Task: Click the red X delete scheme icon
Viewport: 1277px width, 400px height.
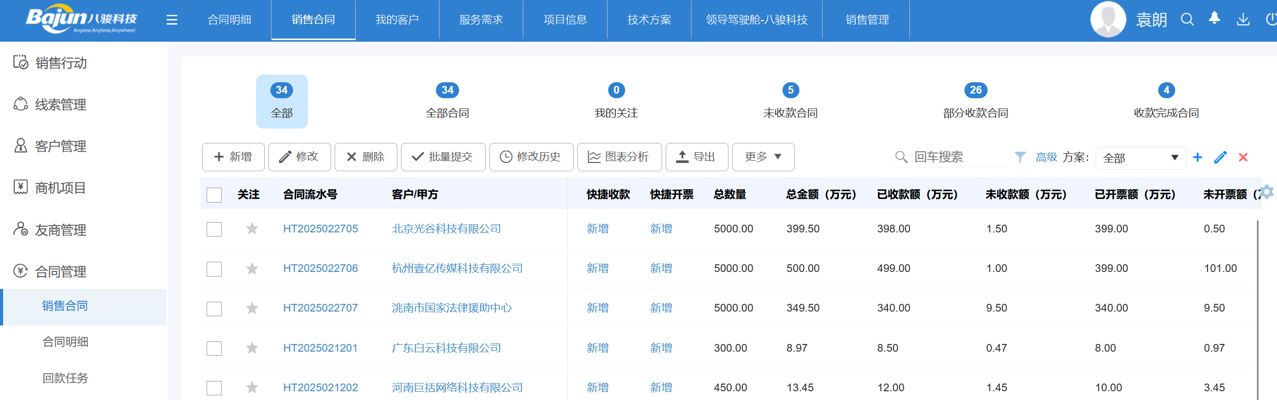Action: pos(1243,157)
